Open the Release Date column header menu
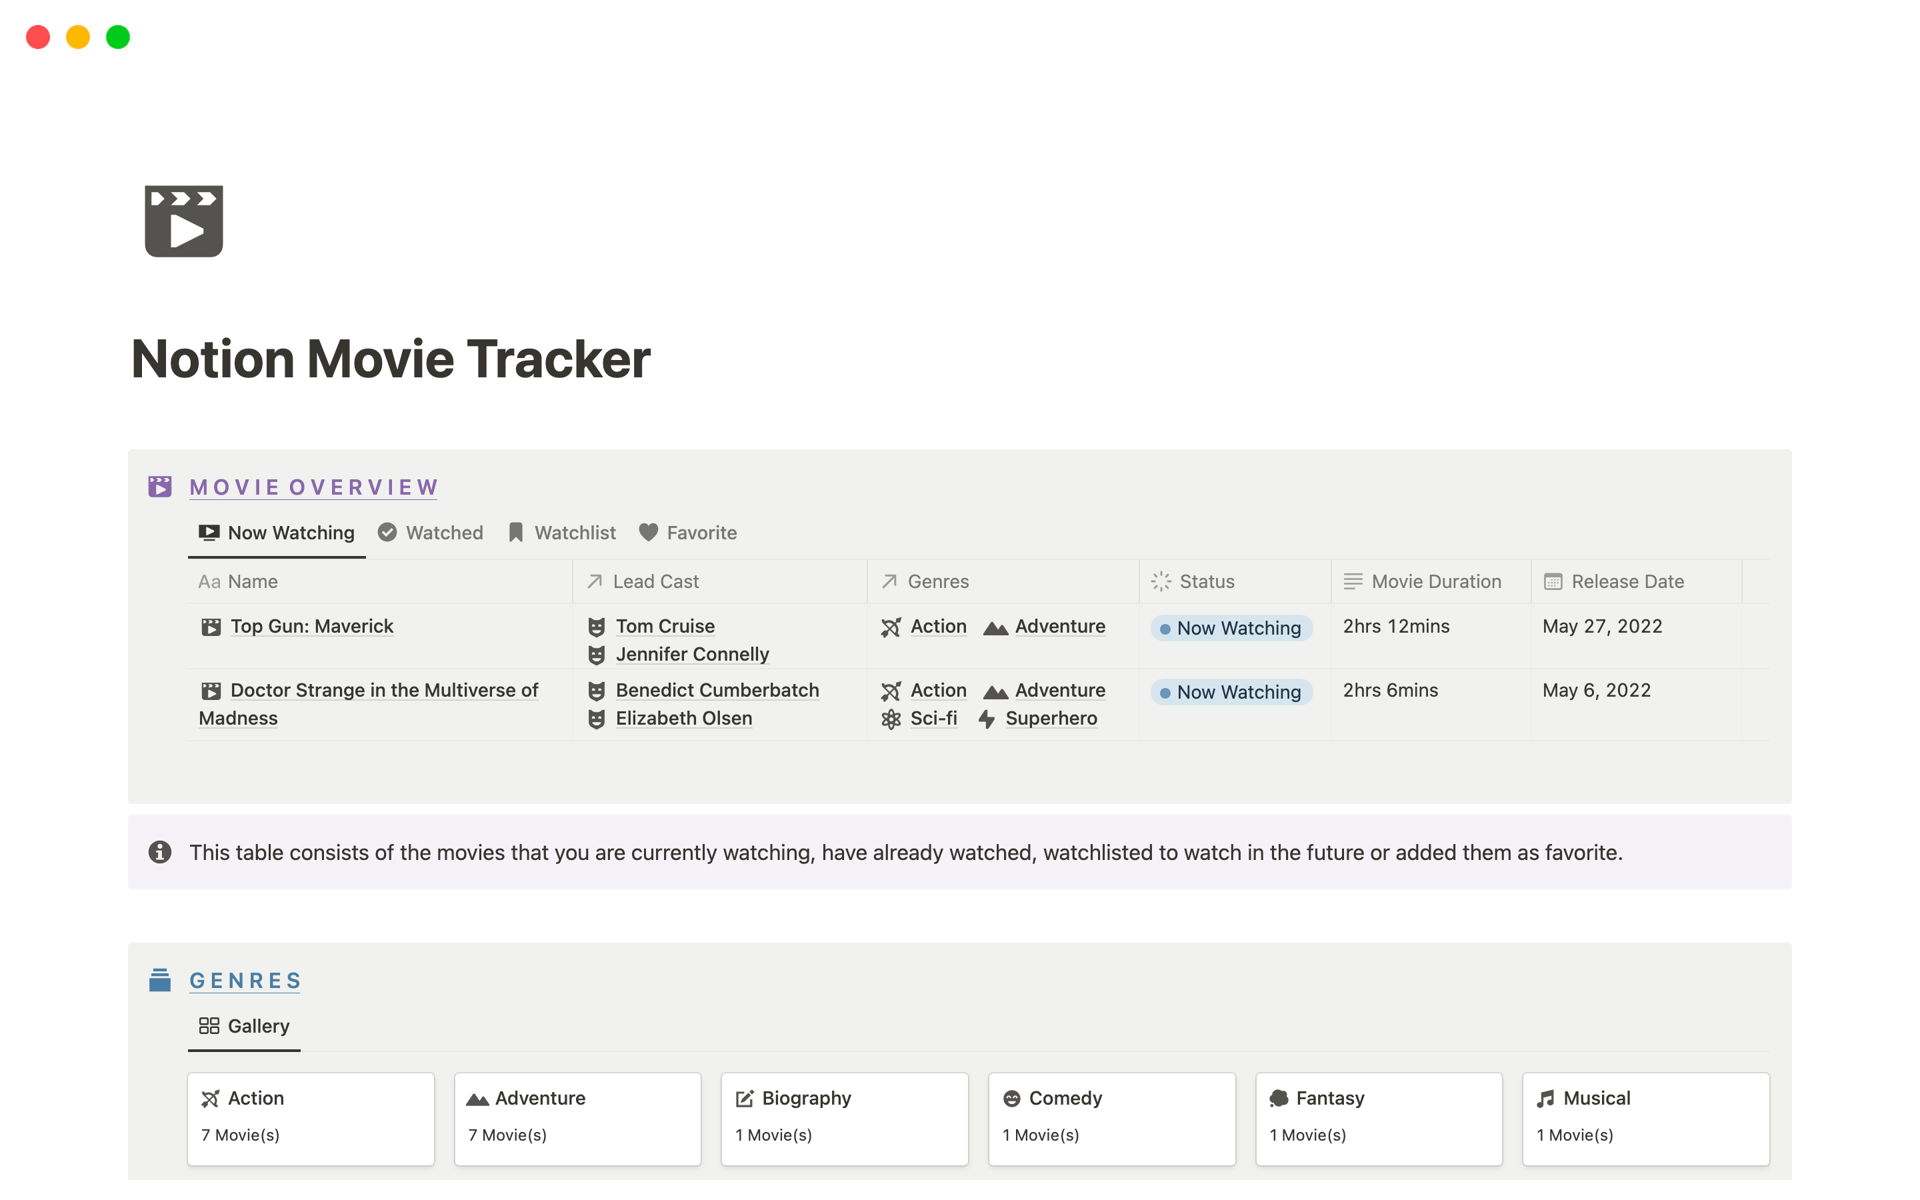The height and width of the screenshot is (1200, 1920). pyautogui.click(x=1626, y=581)
